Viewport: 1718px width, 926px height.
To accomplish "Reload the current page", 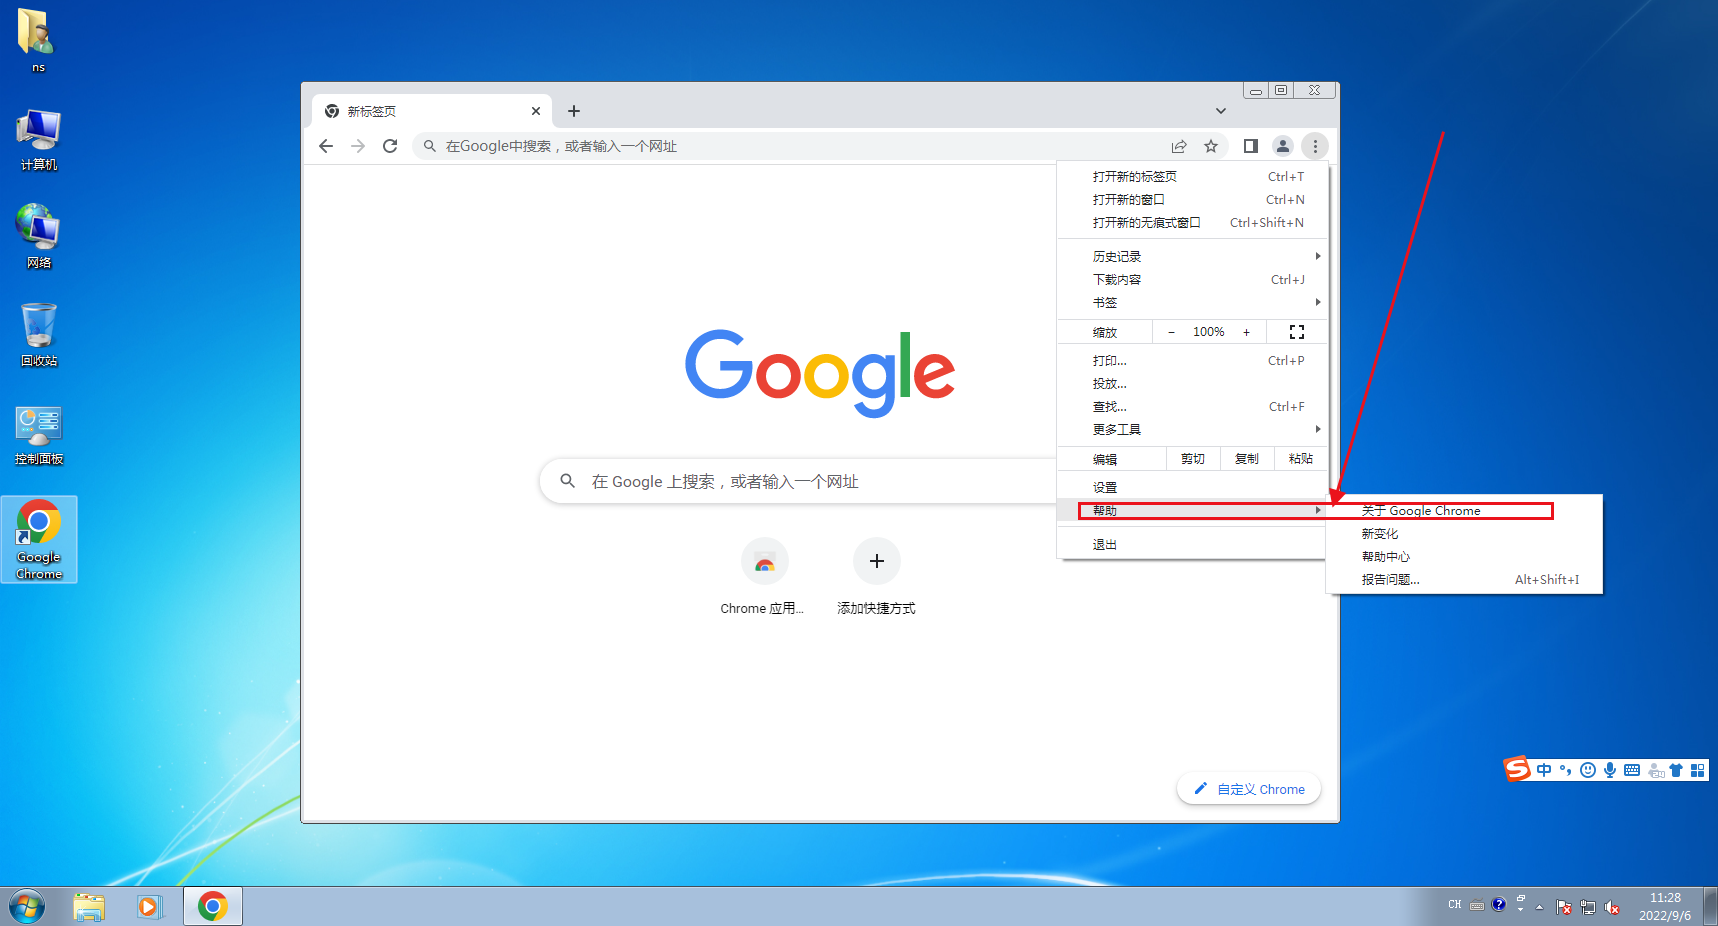I will pyautogui.click(x=390, y=146).
